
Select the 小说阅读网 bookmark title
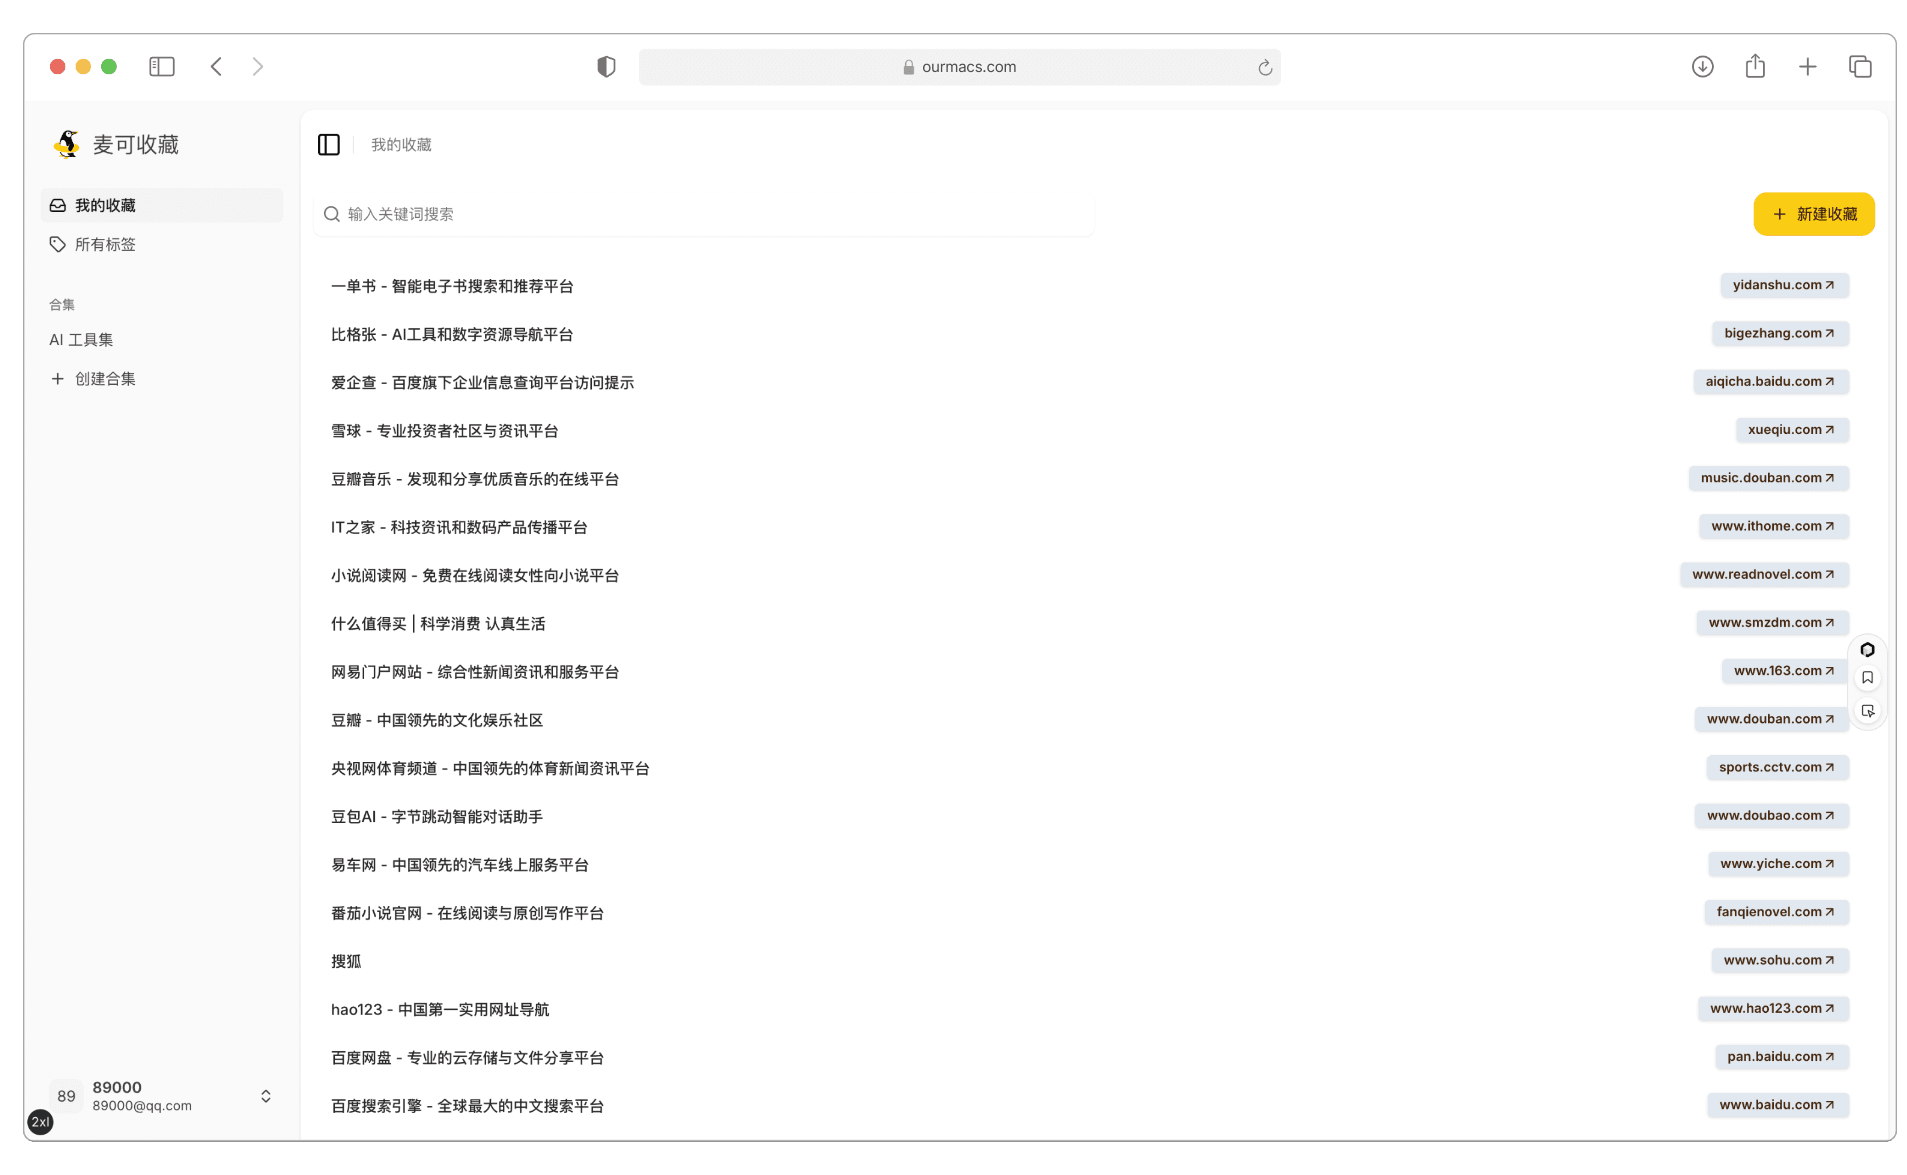pos(475,576)
